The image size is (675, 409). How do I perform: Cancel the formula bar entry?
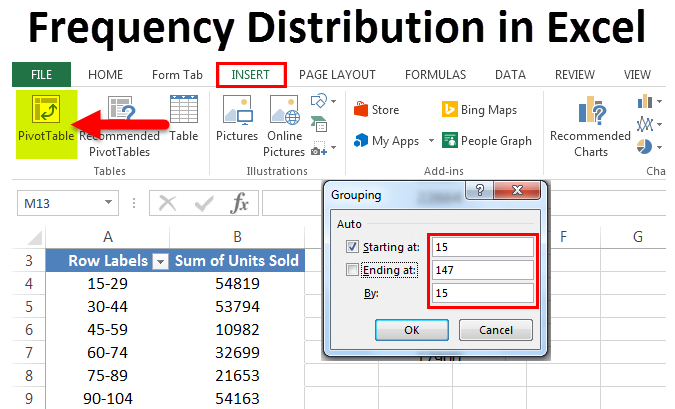click(167, 203)
